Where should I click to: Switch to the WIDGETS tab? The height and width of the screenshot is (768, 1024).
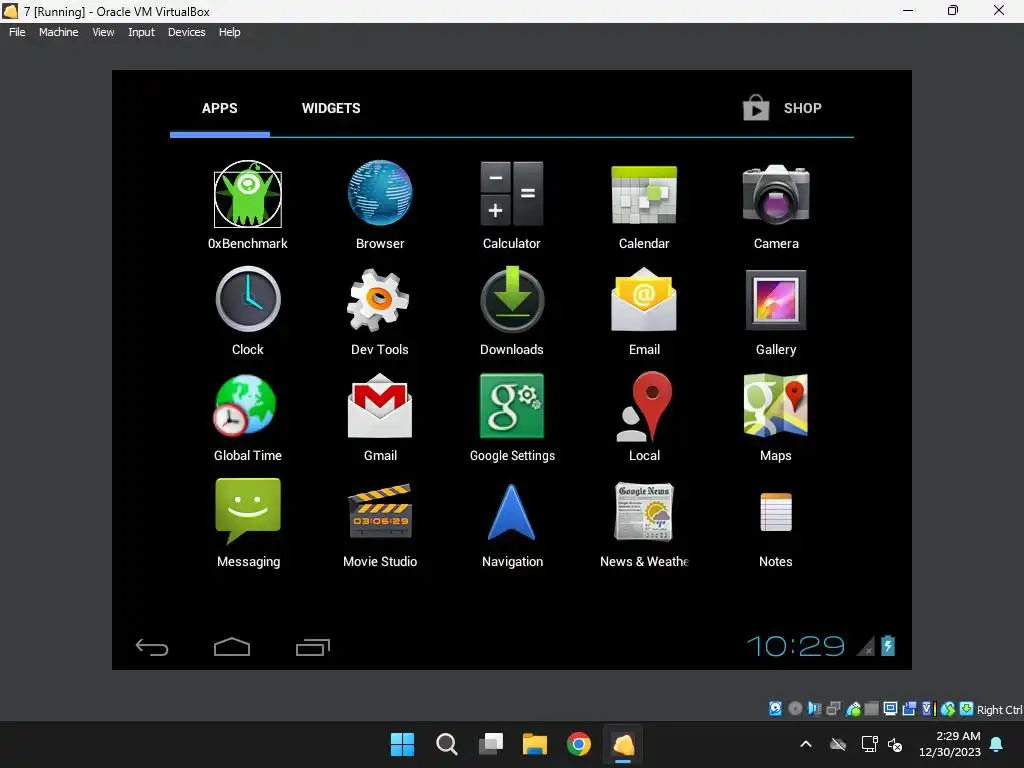click(331, 108)
